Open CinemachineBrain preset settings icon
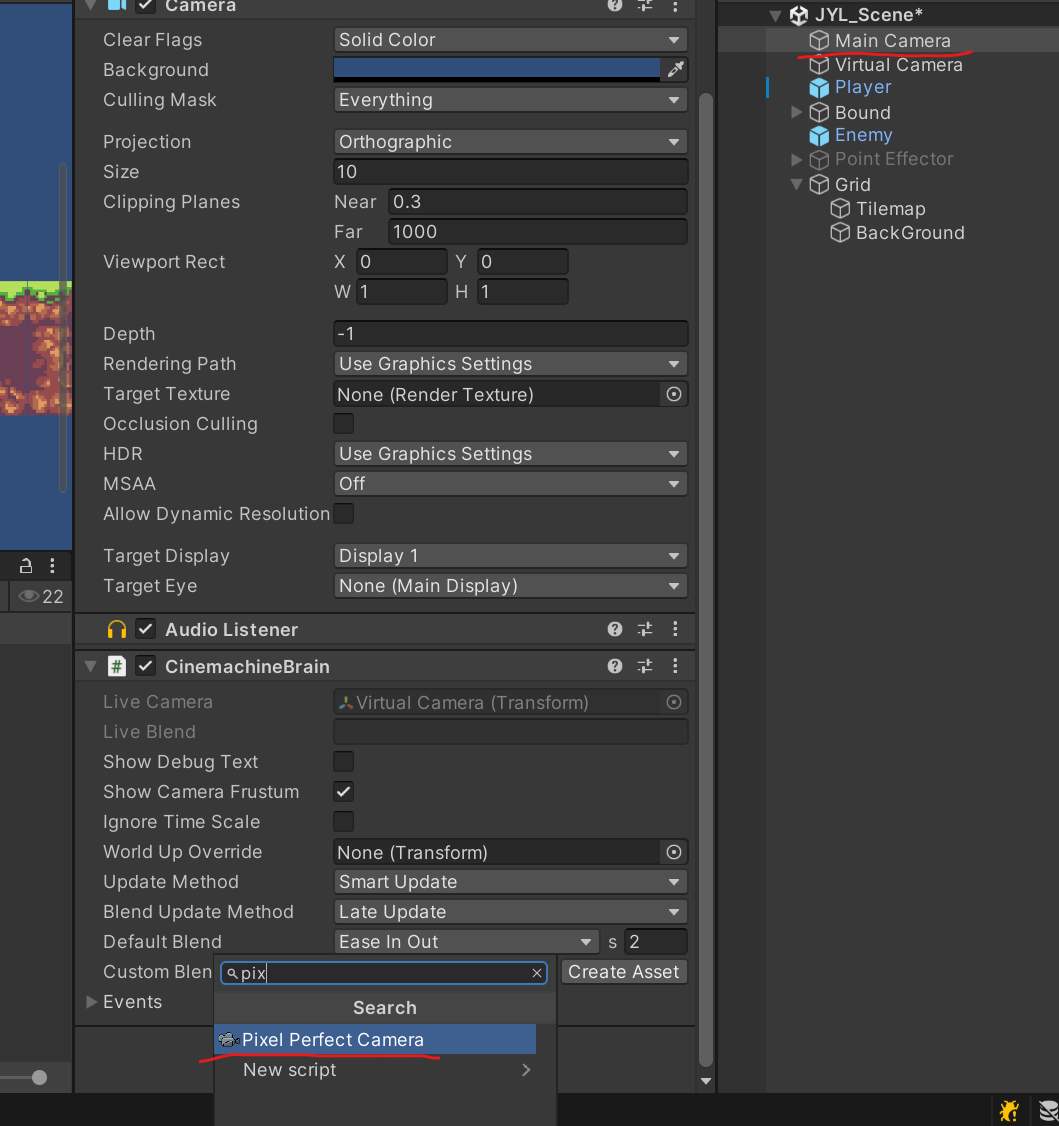The height and width of the screenshot is (1126, 1059). [645, 666]
